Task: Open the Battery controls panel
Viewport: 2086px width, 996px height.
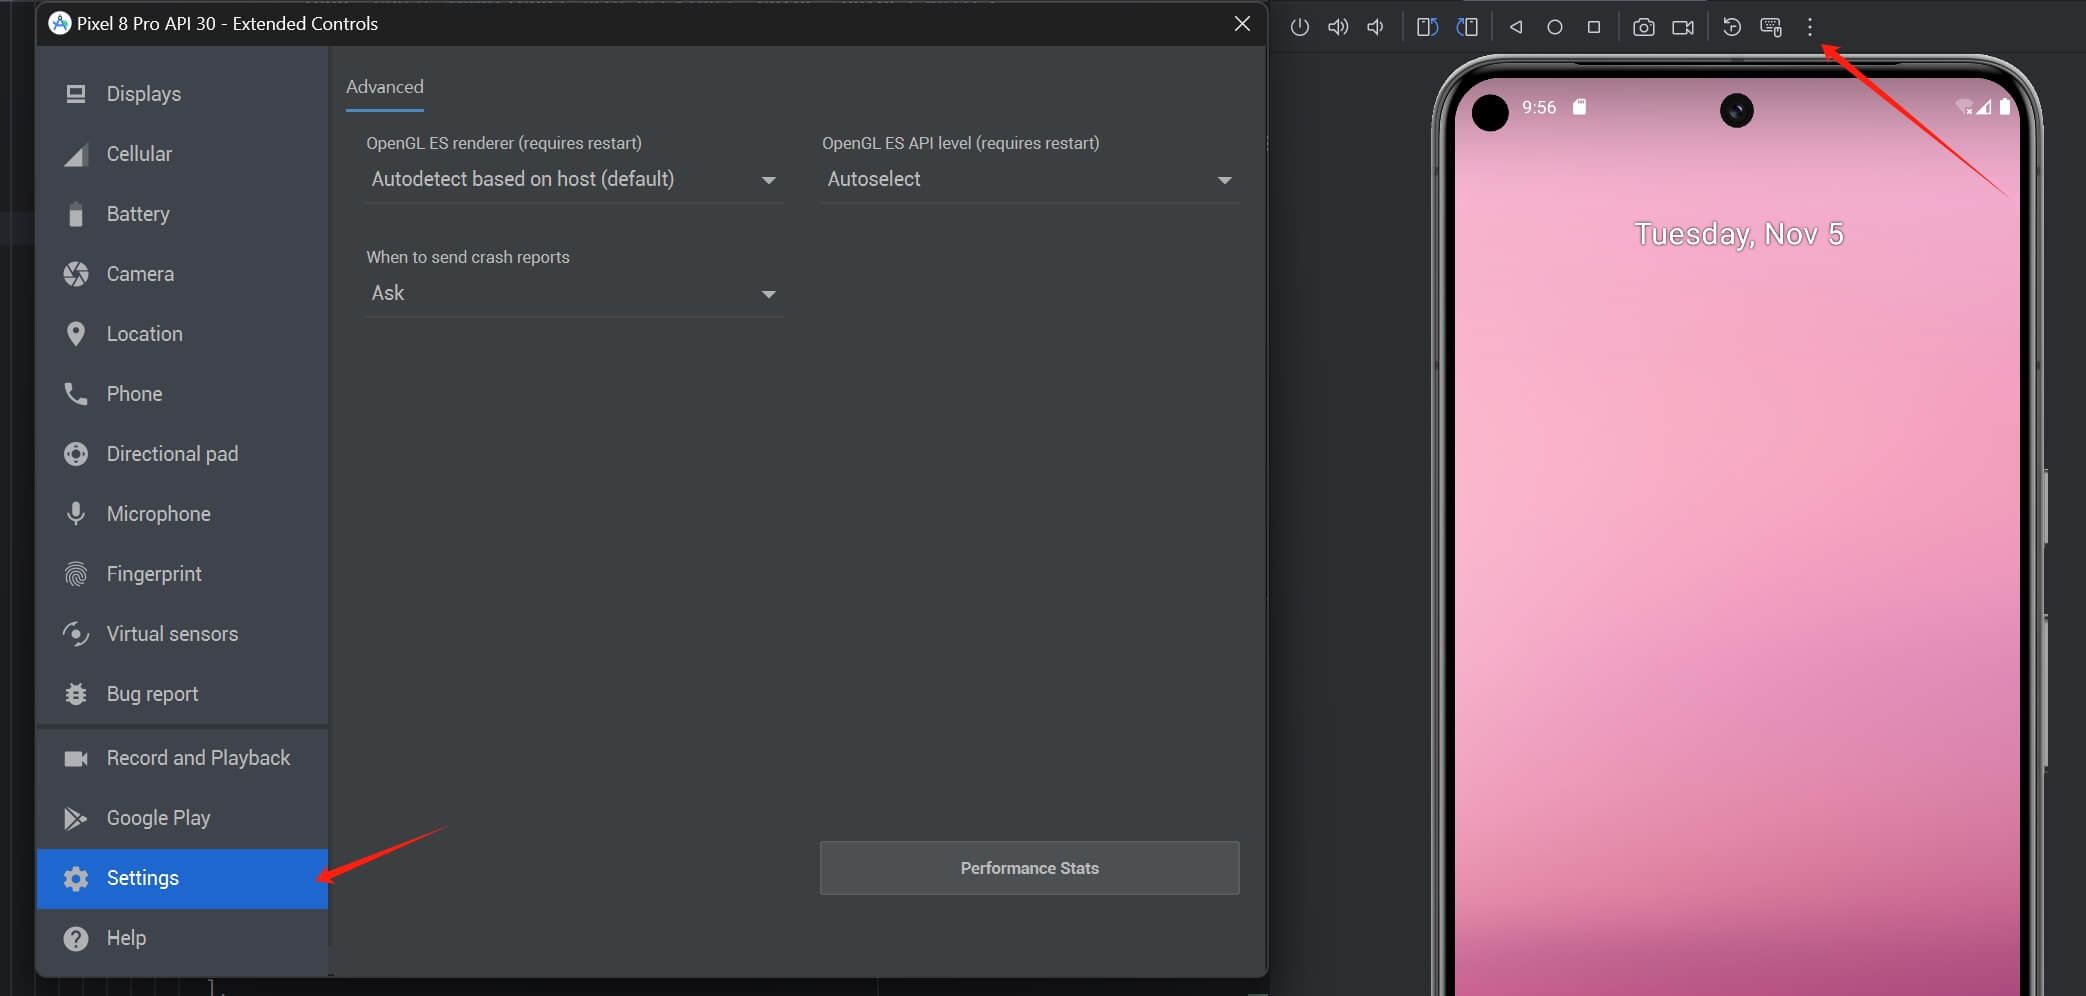Action: click(138, 213)
